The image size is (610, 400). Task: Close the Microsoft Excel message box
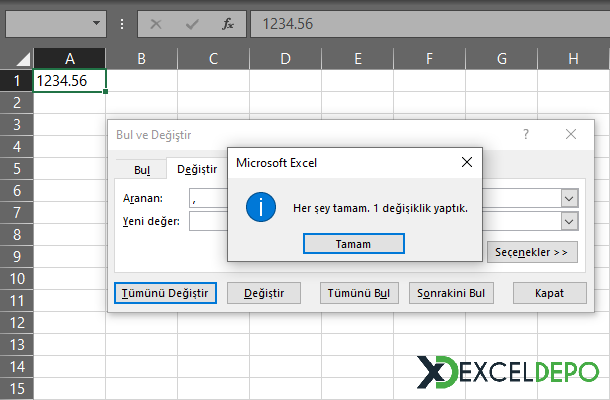click(x=467, y=162)
